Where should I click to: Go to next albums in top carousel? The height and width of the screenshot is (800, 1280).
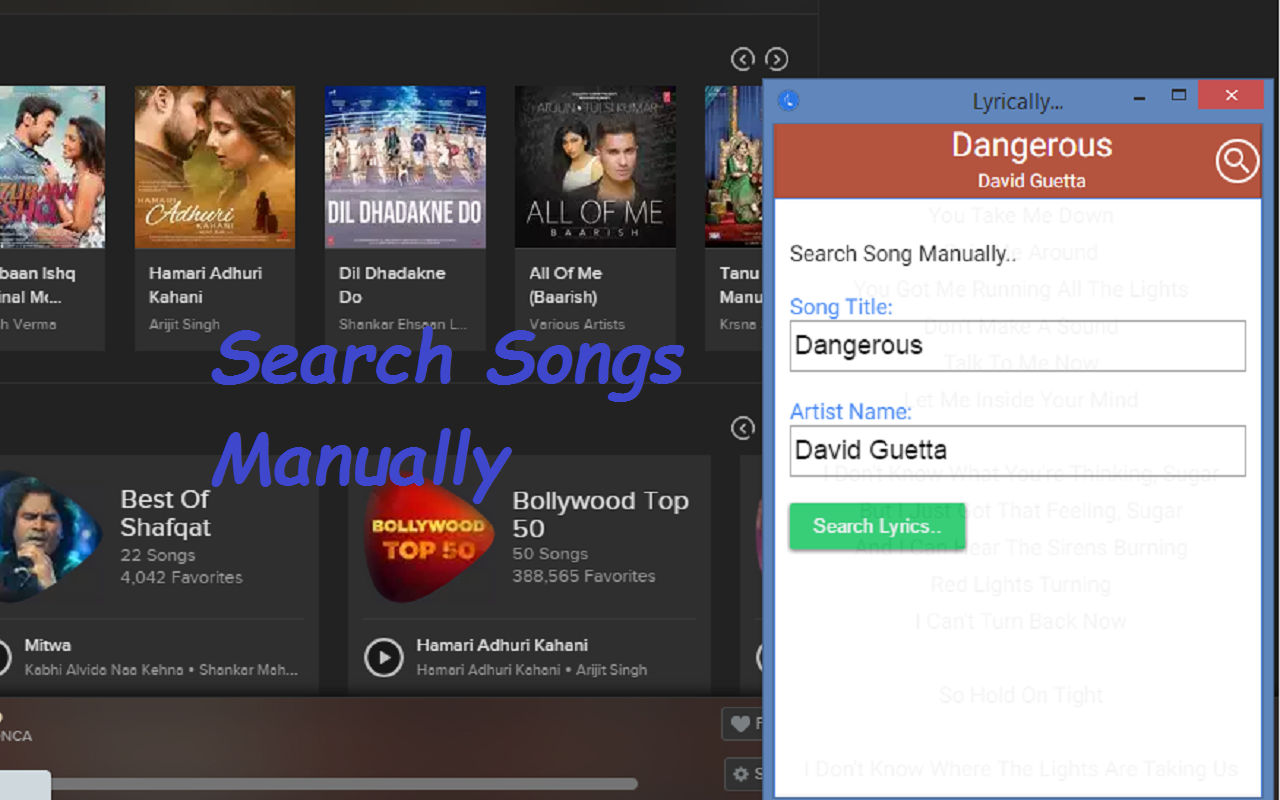pyautogui.click(x=776, y=59)
